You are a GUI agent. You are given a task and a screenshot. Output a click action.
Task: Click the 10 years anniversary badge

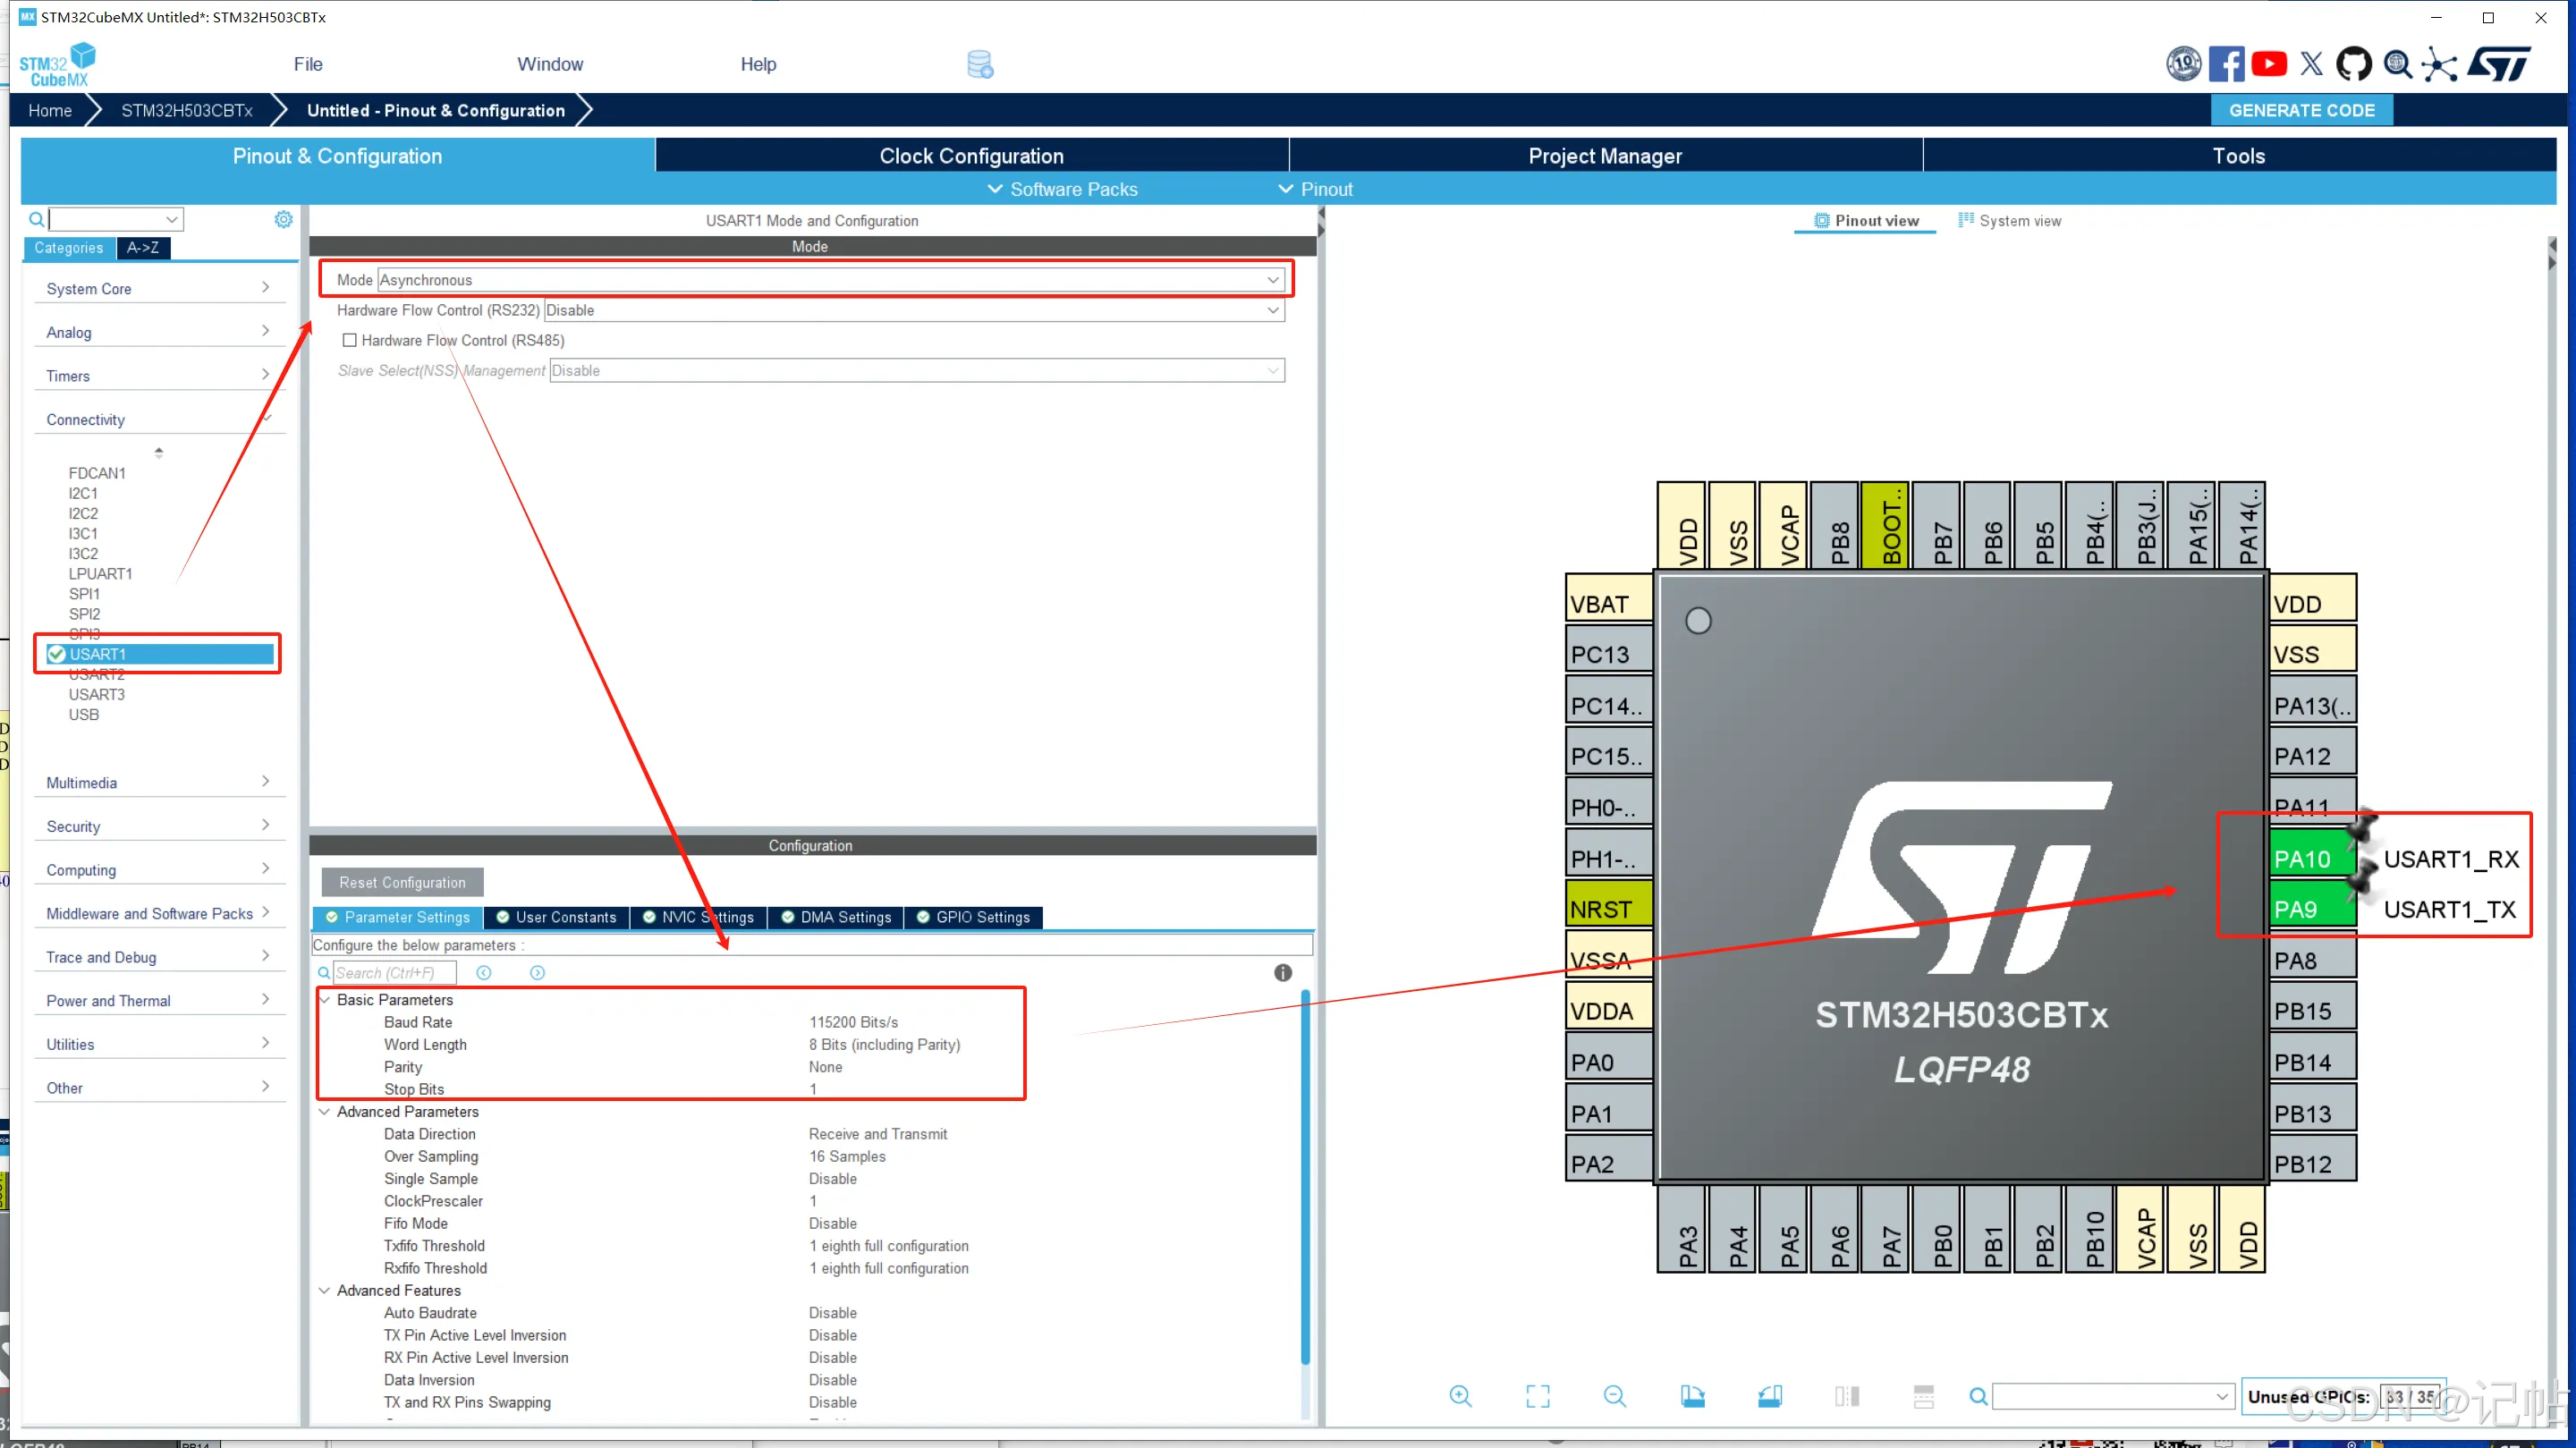point(2183,64)
